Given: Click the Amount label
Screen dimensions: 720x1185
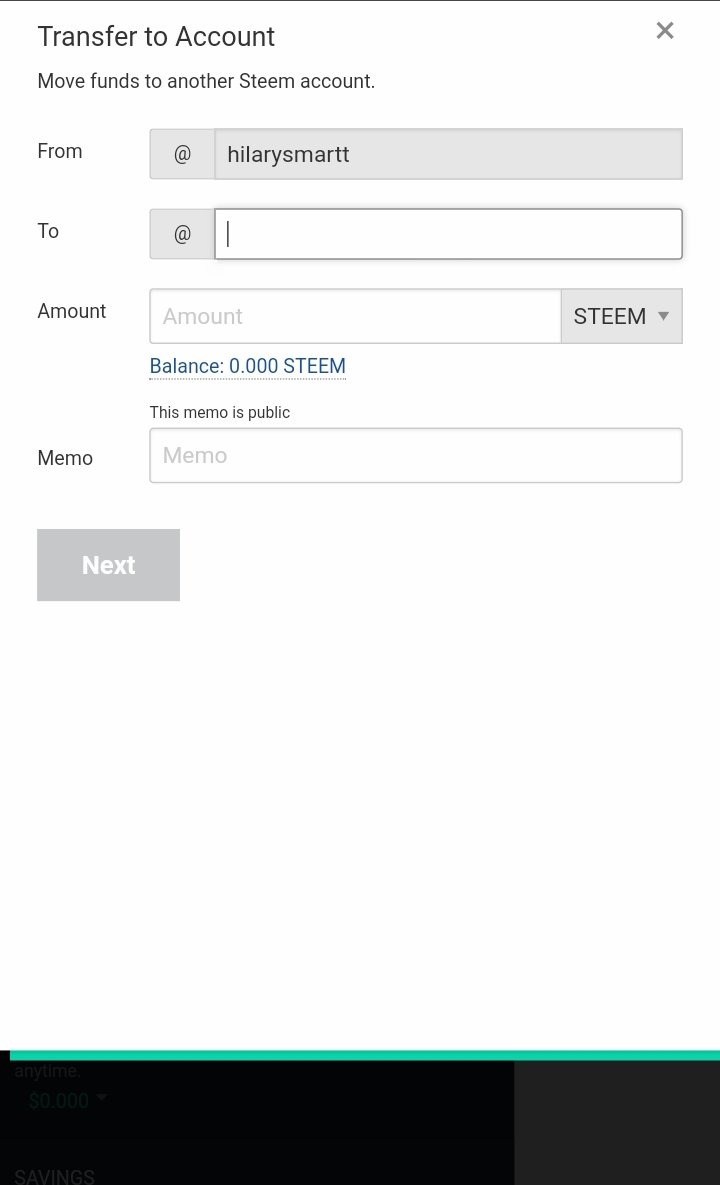Looking at the screenshot, I should tap(71, 311).
